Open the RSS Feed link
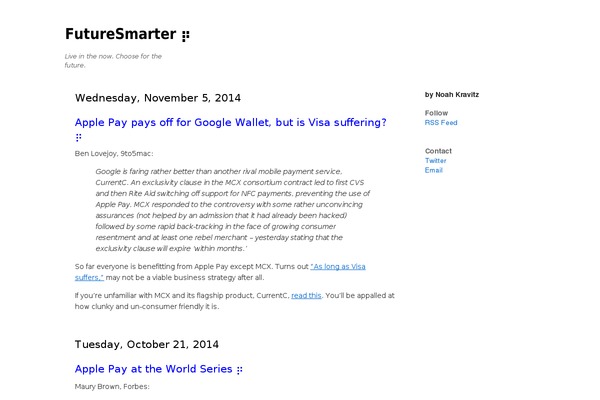Image resolution: width=600 pixels, height=400 pixels. (x=441, y=123)
